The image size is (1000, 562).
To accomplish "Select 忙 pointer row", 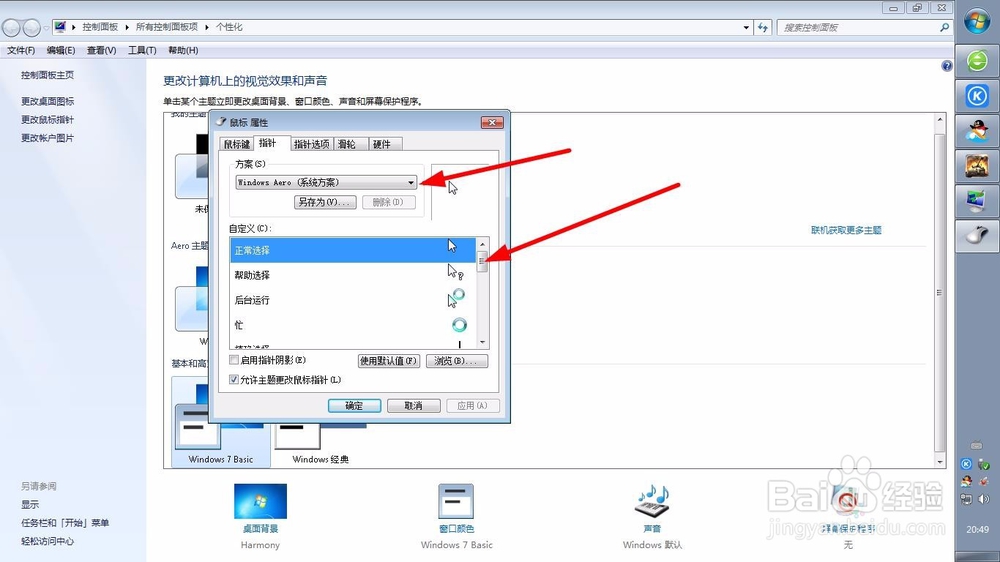I will pyautogui.click(x=353, y=325).
